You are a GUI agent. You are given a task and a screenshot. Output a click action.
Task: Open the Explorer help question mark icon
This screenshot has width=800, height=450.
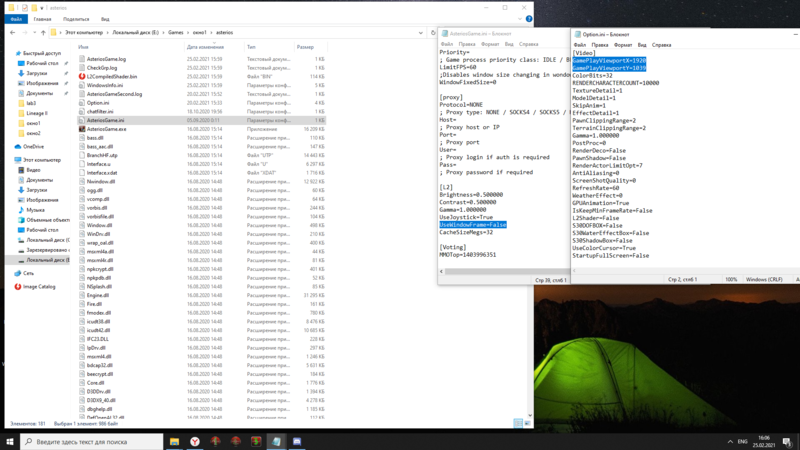coord(529,18)
